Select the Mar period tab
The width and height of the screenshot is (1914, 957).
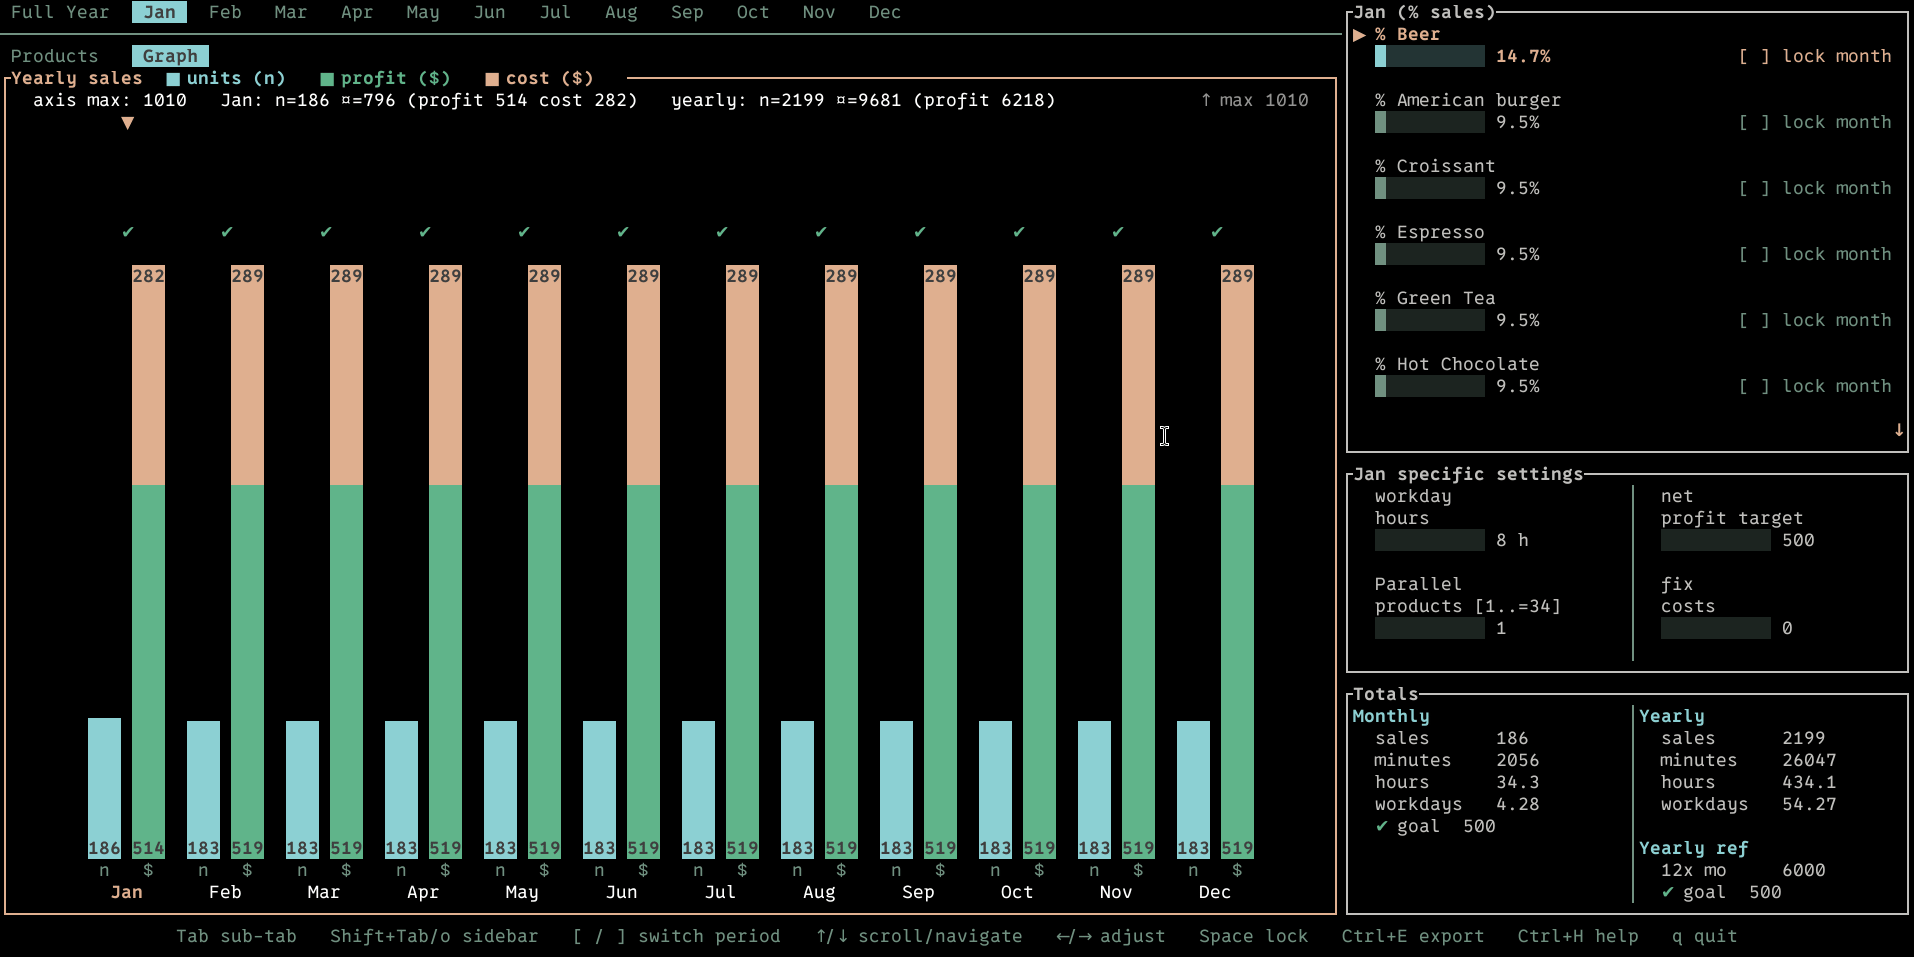[x=291, y=12]
